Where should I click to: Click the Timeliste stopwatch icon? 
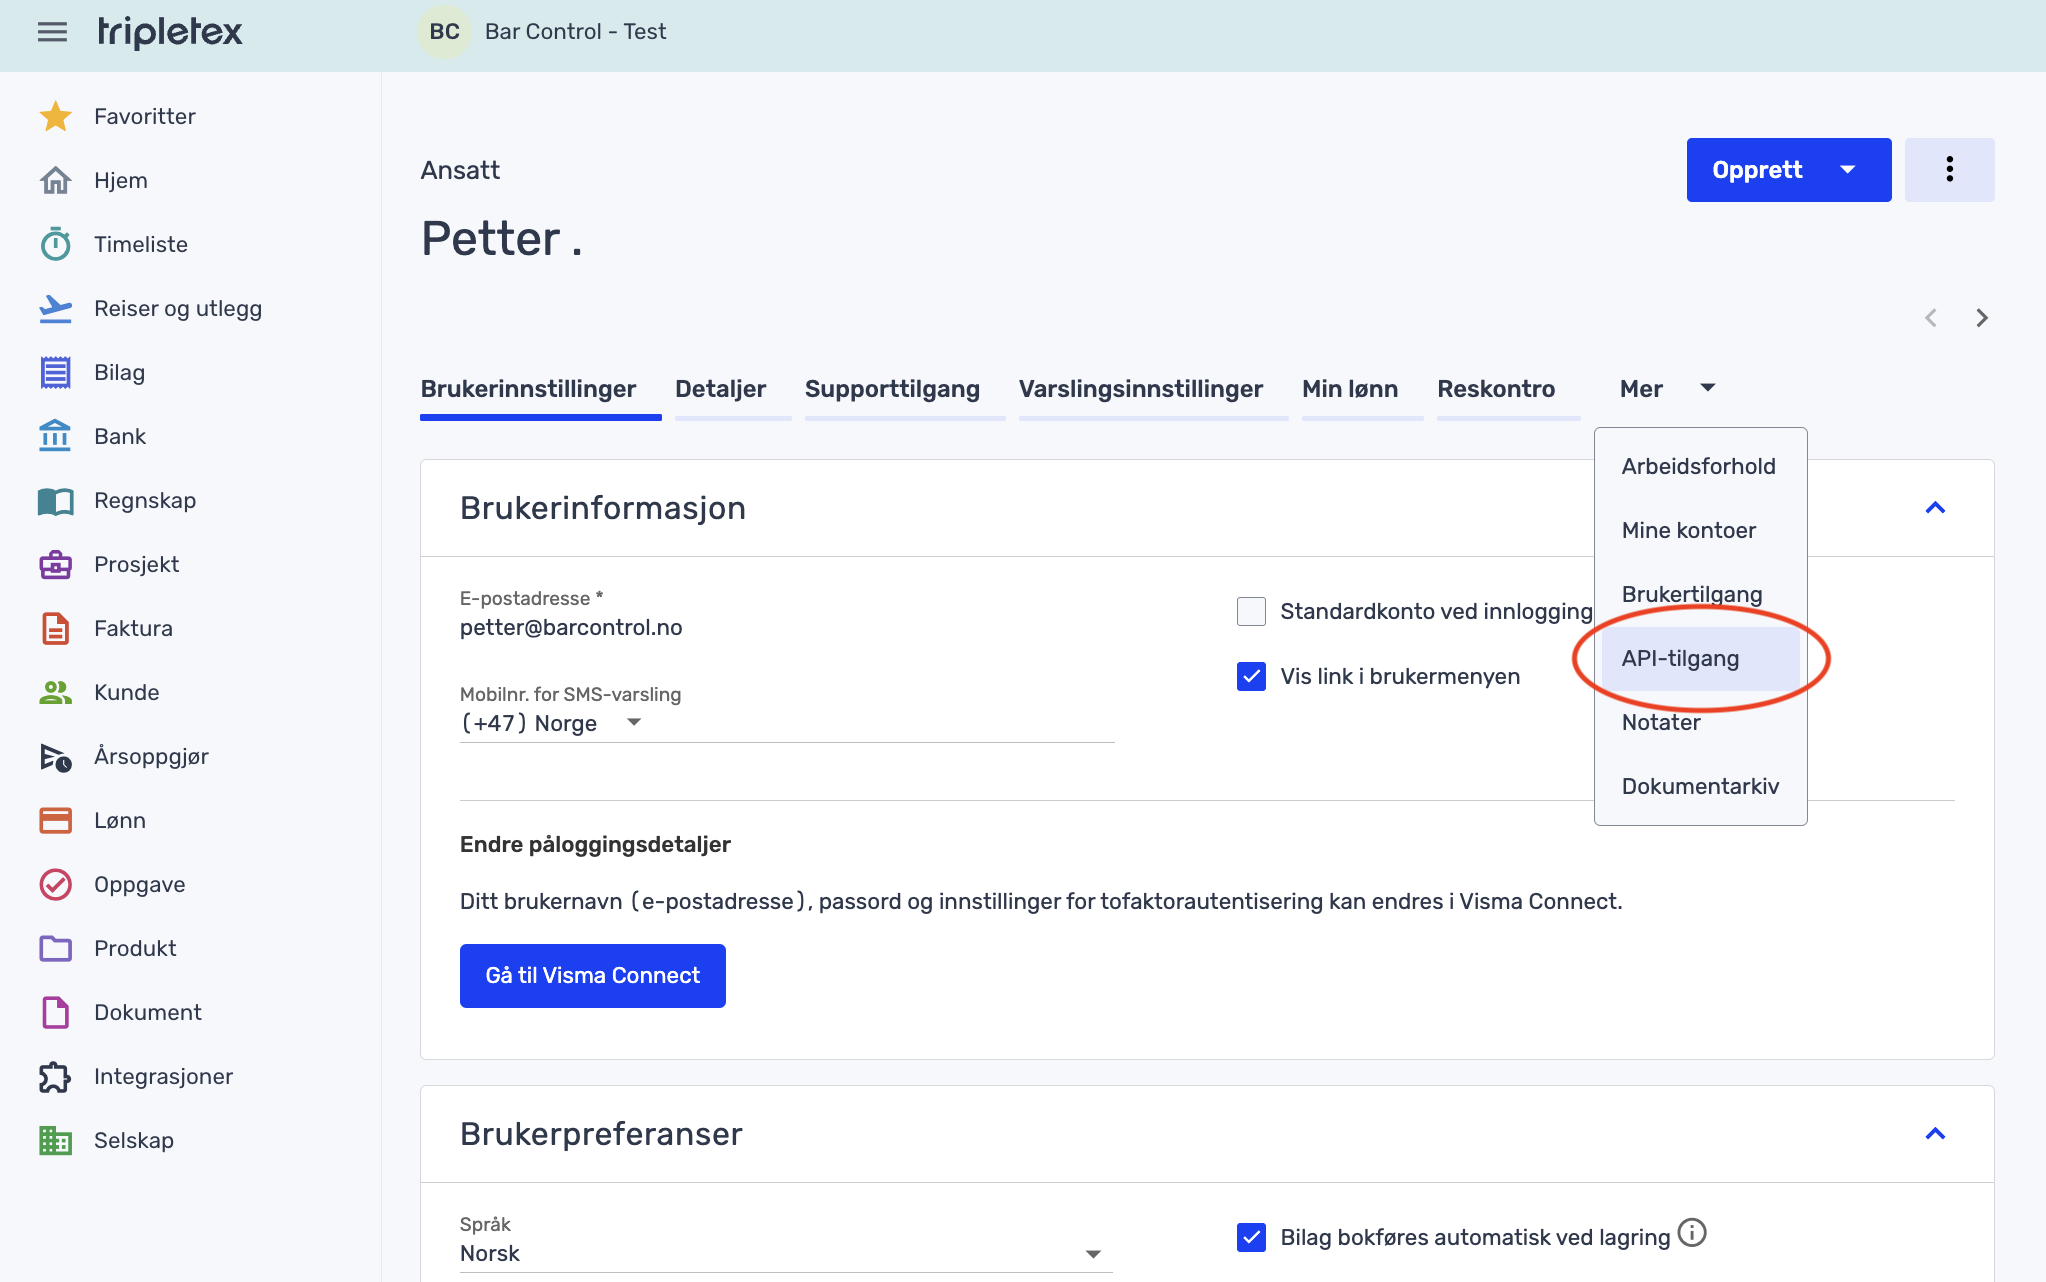56,244
